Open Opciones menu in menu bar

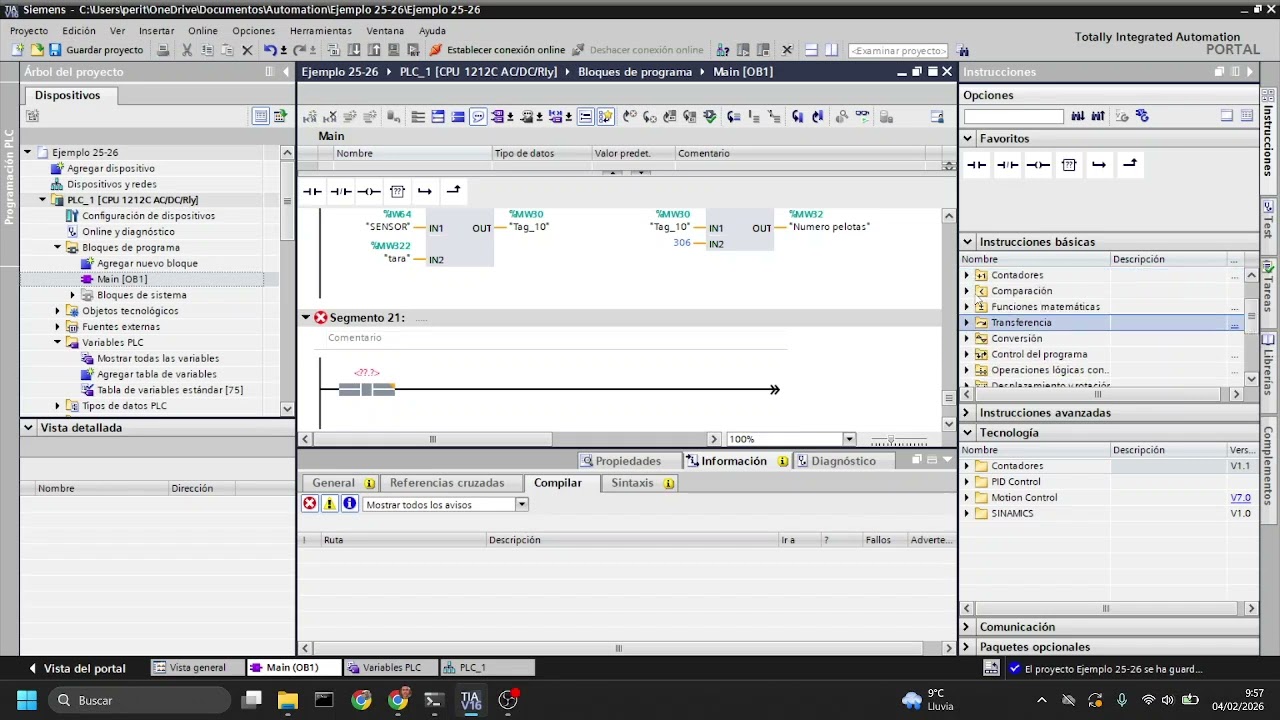pyautogui.click(x=253, y=31)
